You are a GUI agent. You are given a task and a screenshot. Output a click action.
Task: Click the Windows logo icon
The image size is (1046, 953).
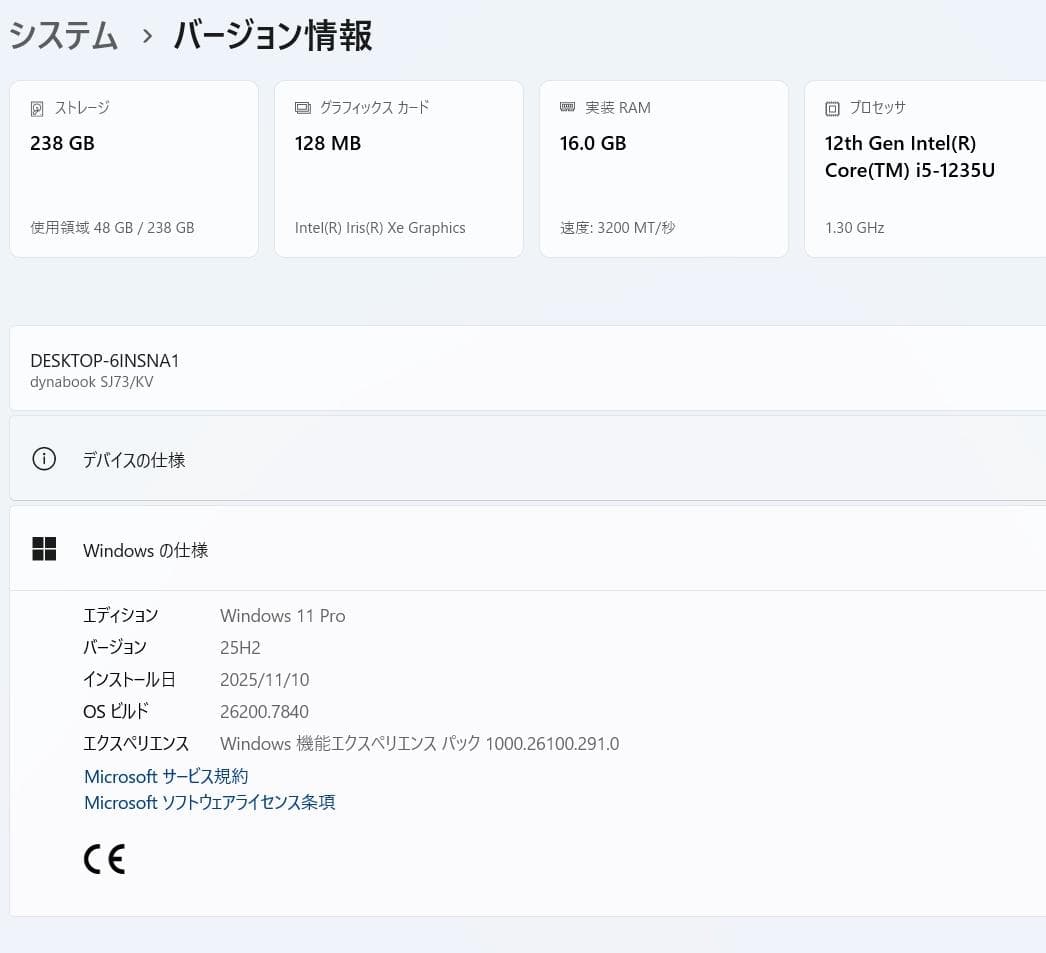click(44, 549)
